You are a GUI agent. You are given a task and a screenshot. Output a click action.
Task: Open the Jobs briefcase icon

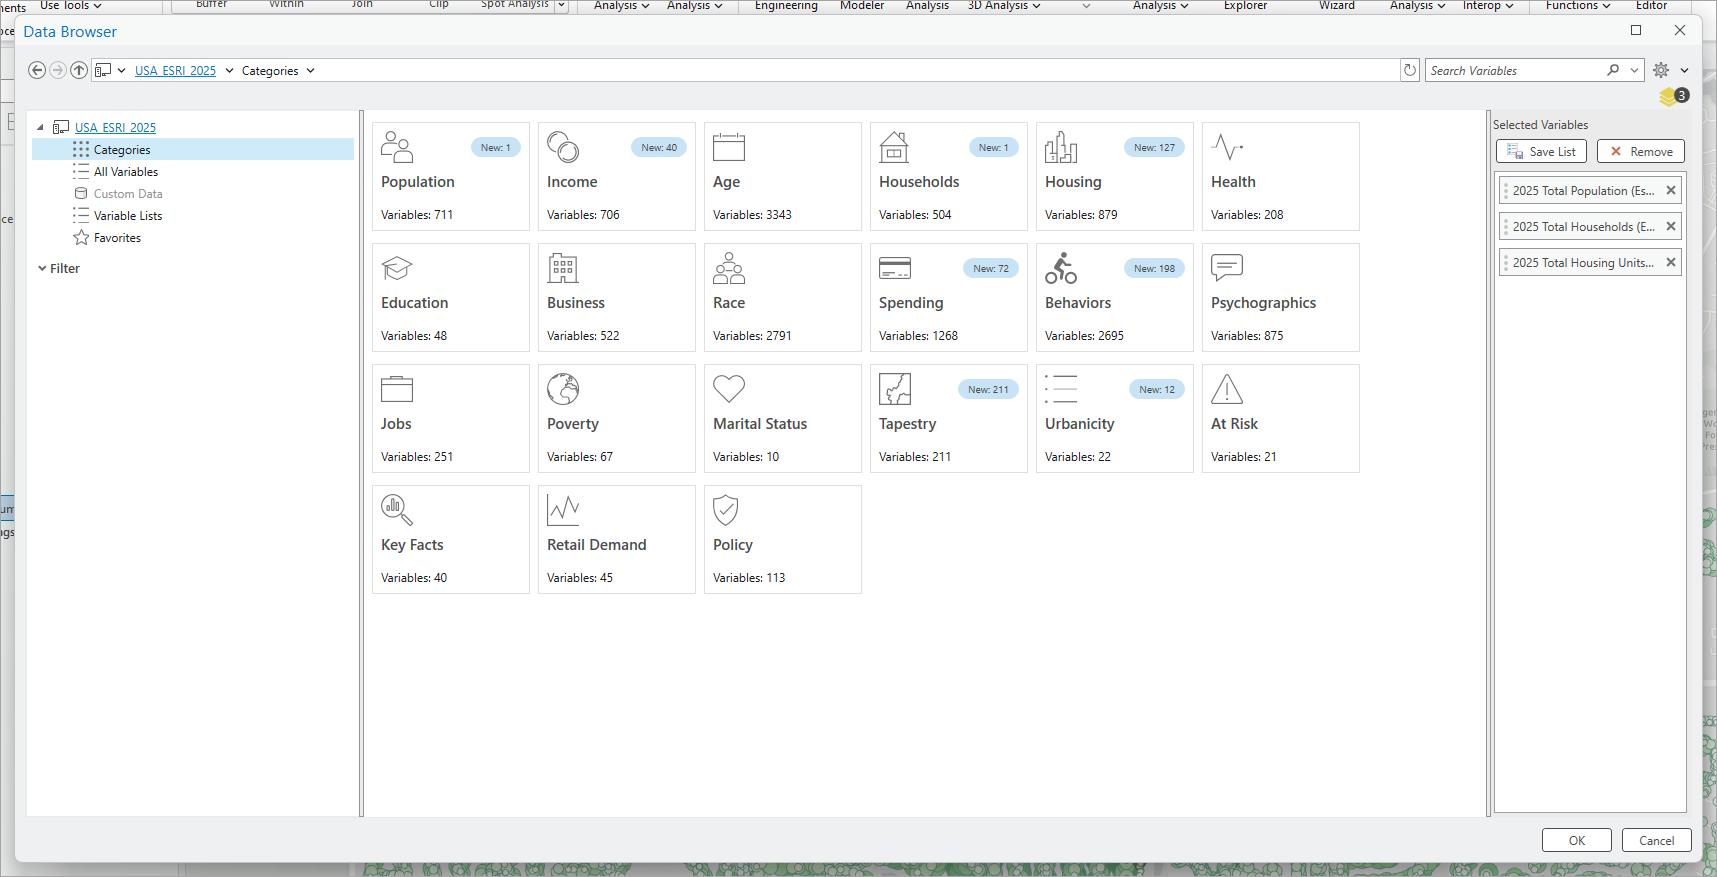click(x=397, y=389)
